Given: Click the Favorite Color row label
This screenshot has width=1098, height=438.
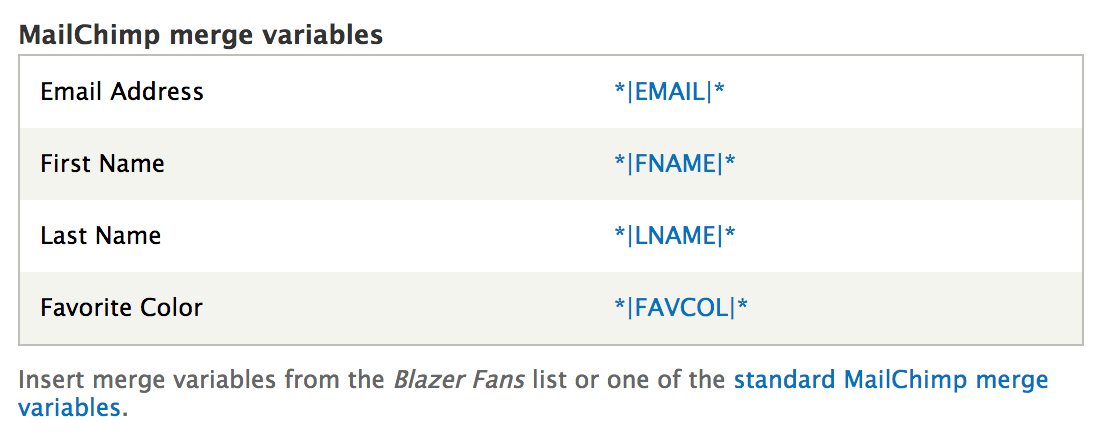Looking at the screenshot, I should (121, 308).
